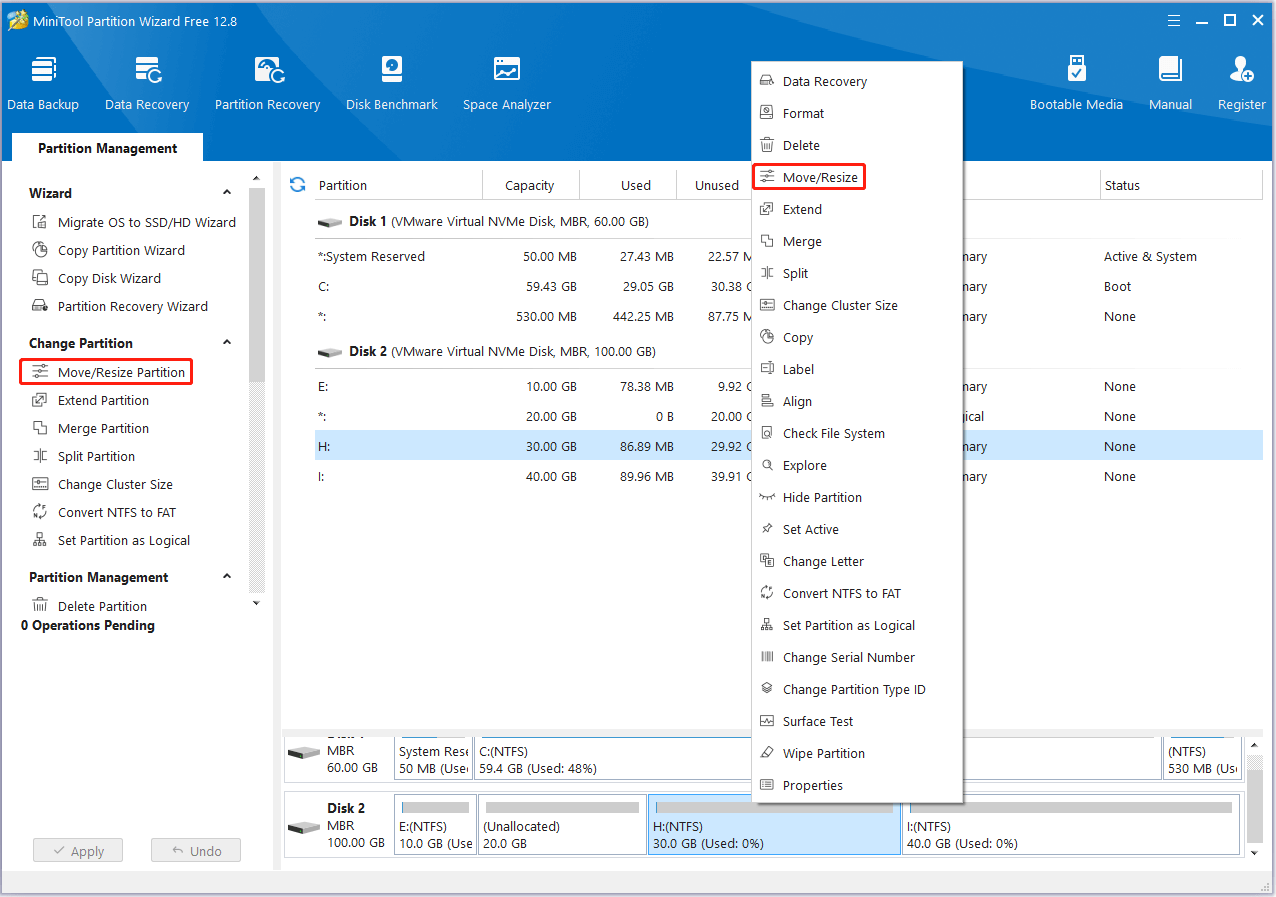Select Move/Resize in the context menu
Image resolution: width=1276 pixels, height=897 pixels.
[x=857, y=178]
